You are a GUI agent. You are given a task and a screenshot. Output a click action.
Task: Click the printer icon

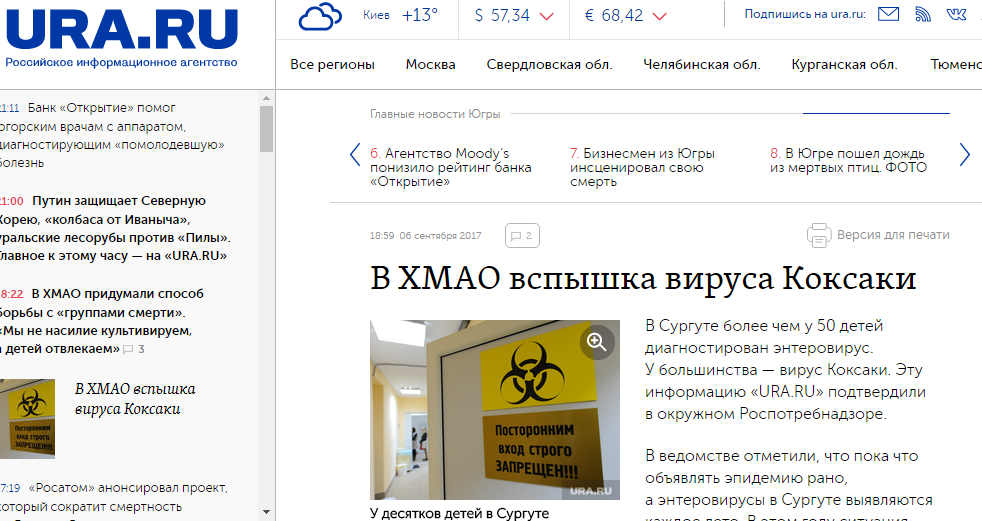click(x=819, y=235)
